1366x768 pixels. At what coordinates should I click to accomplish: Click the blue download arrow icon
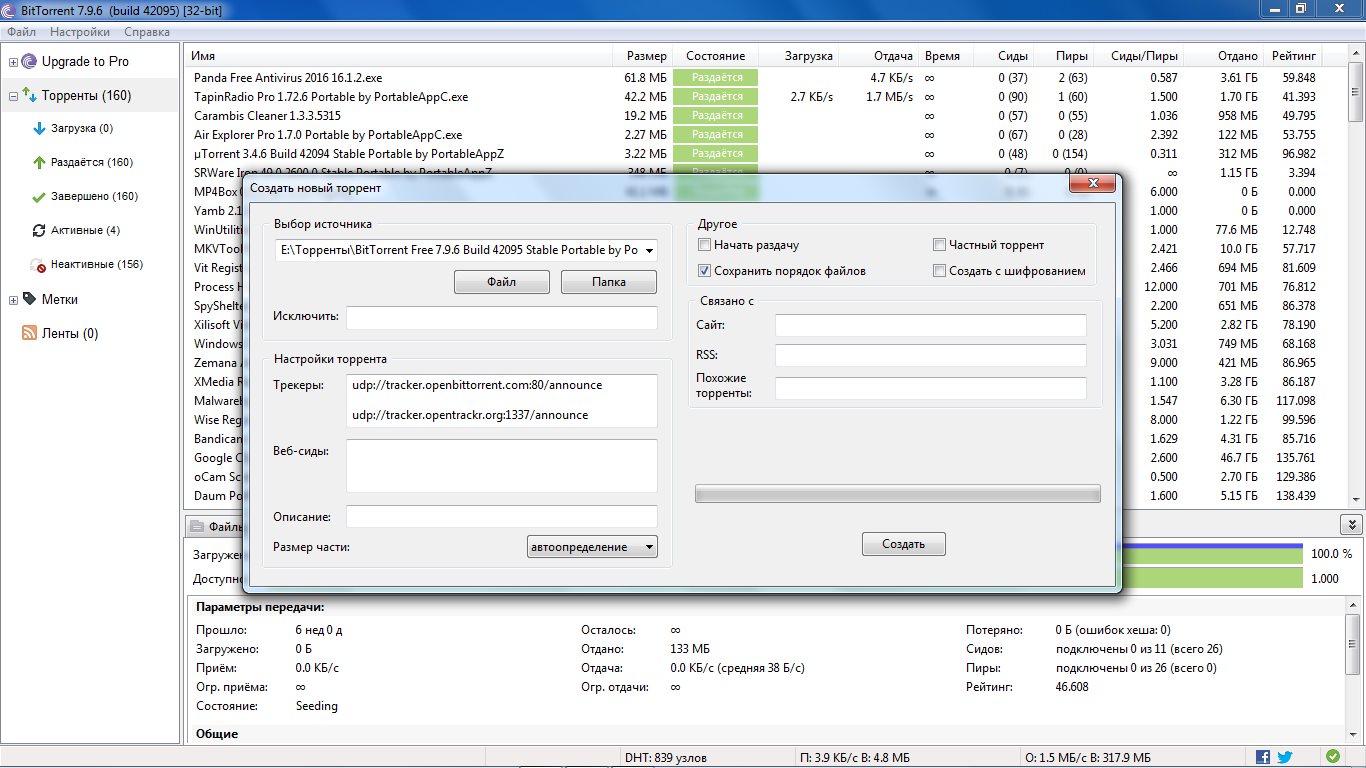pyautogui.click(x=39, y=129)
